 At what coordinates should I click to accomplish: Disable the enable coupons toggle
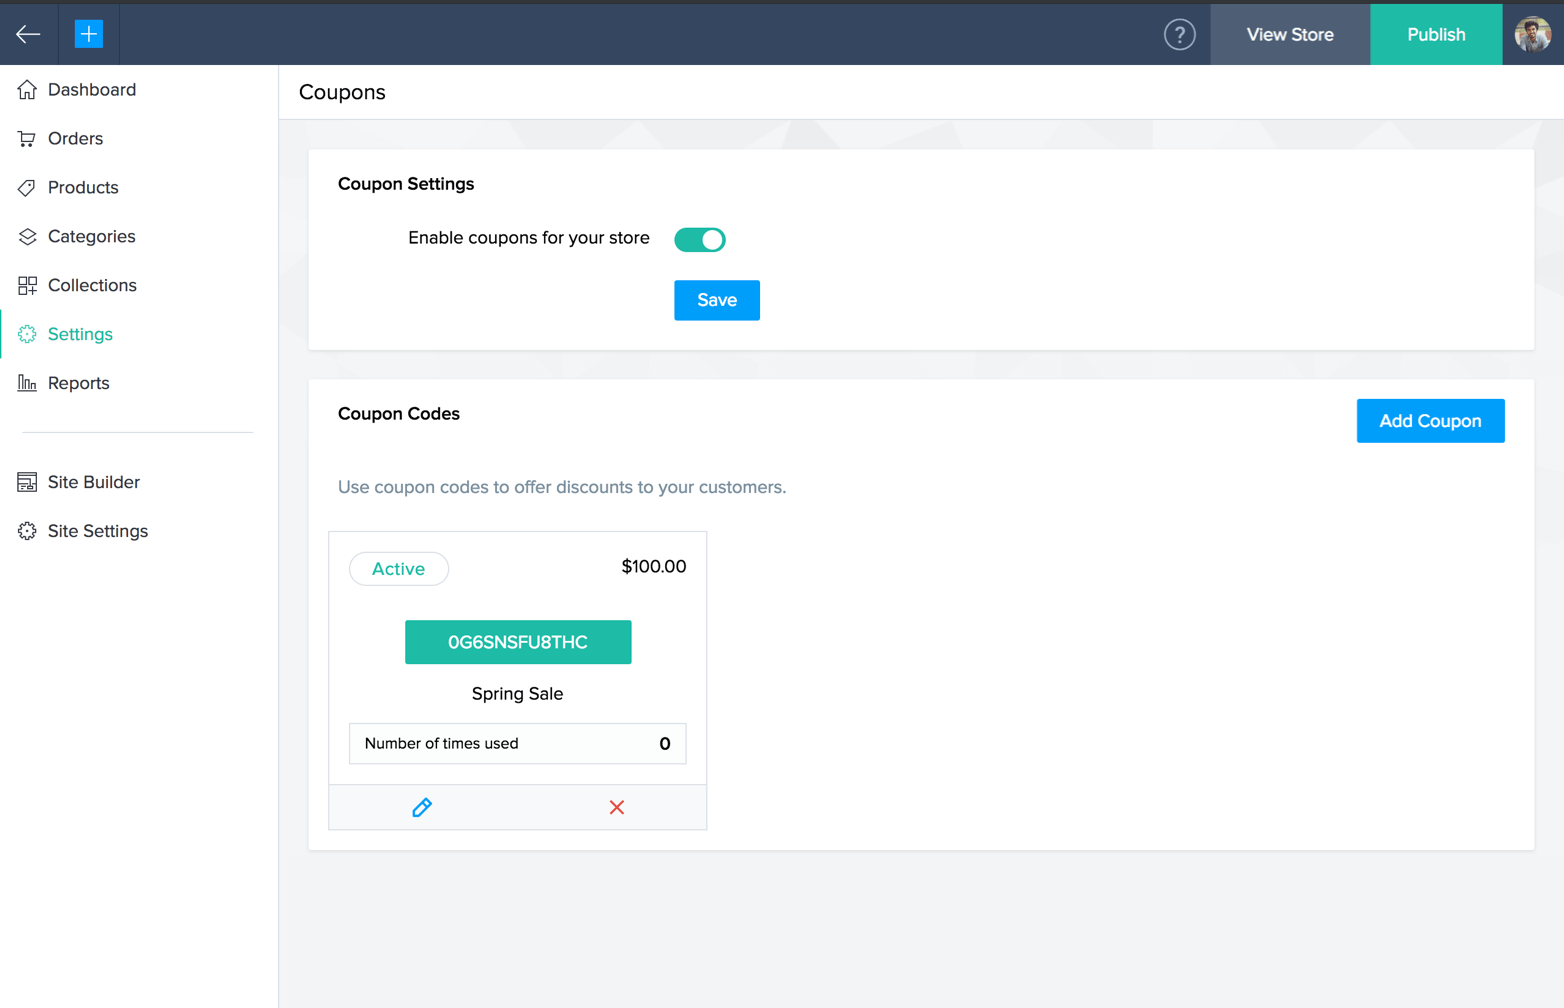click(699, 240)
